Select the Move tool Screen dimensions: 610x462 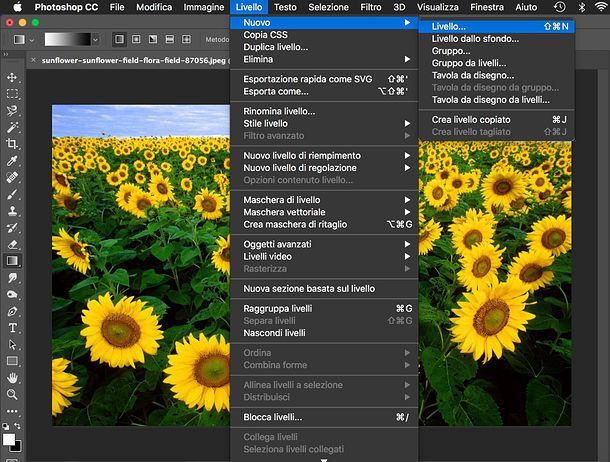pyautogui.click(x=12, y=77)
